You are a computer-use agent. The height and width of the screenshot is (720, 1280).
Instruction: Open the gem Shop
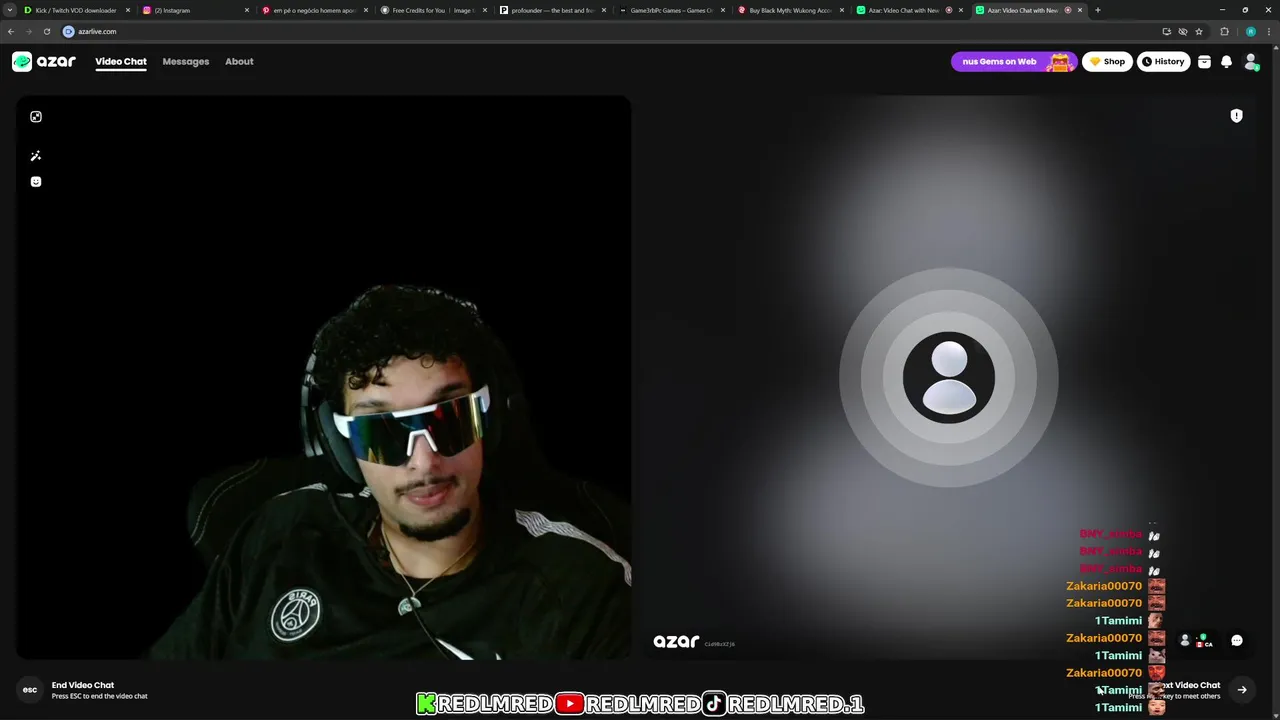[x=1107, y=62]
